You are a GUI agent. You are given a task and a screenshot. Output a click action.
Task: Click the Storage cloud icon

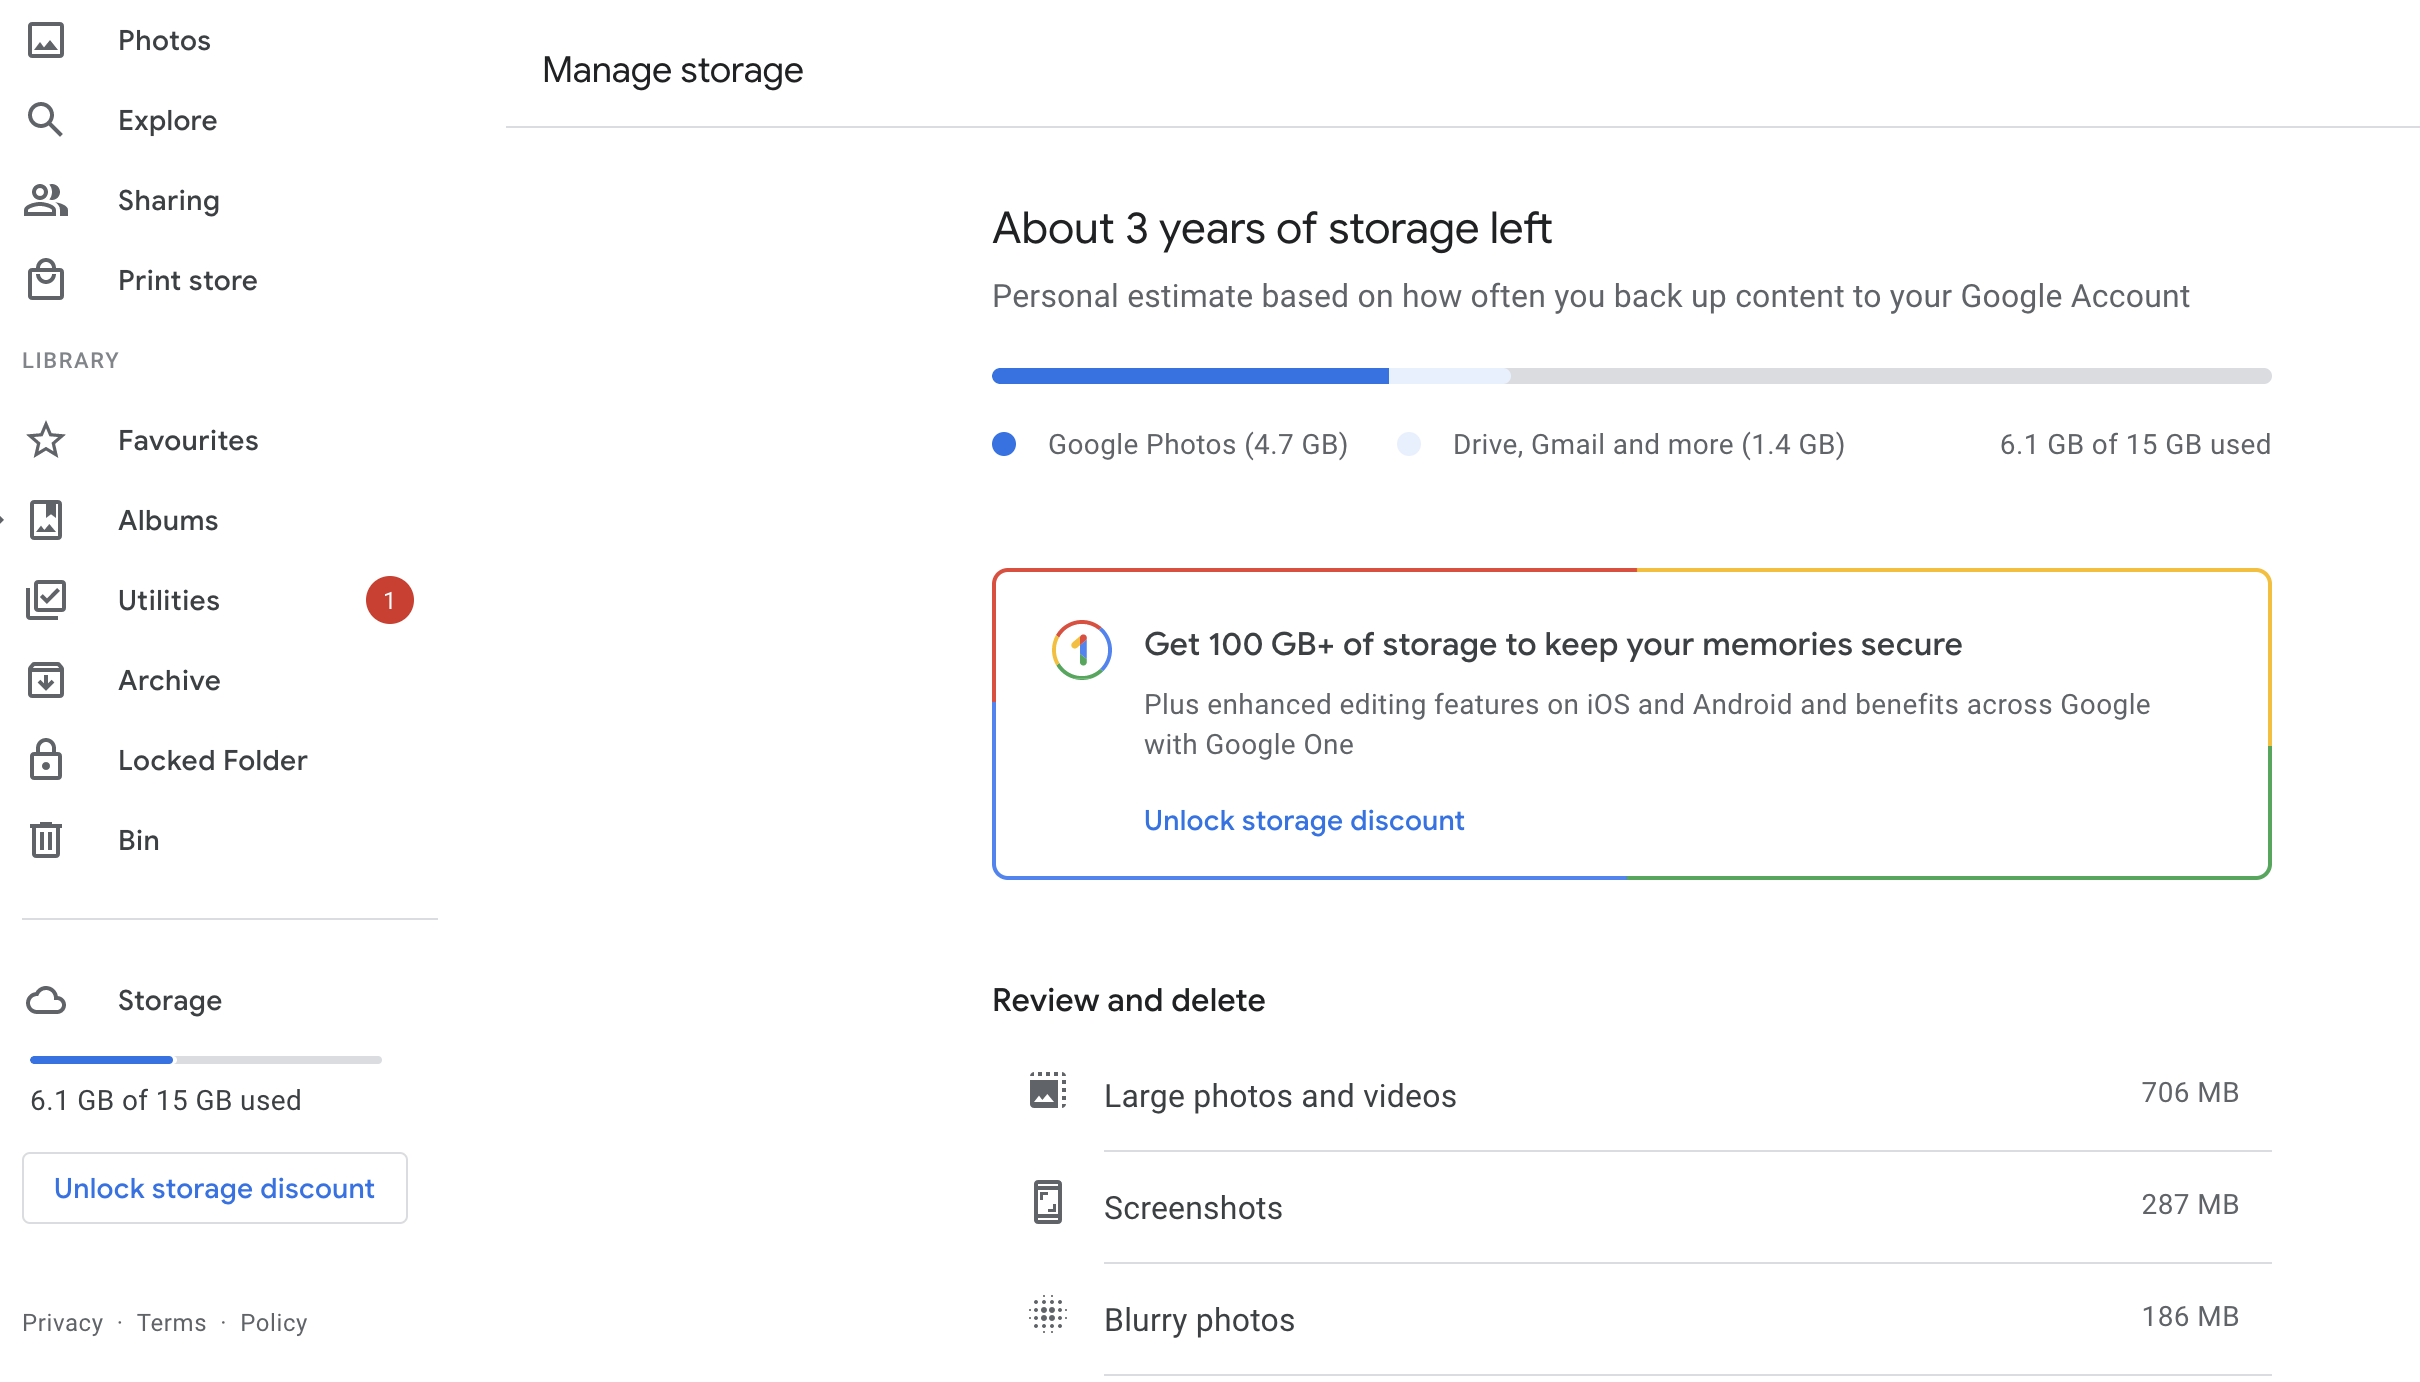pos(46,1000)
